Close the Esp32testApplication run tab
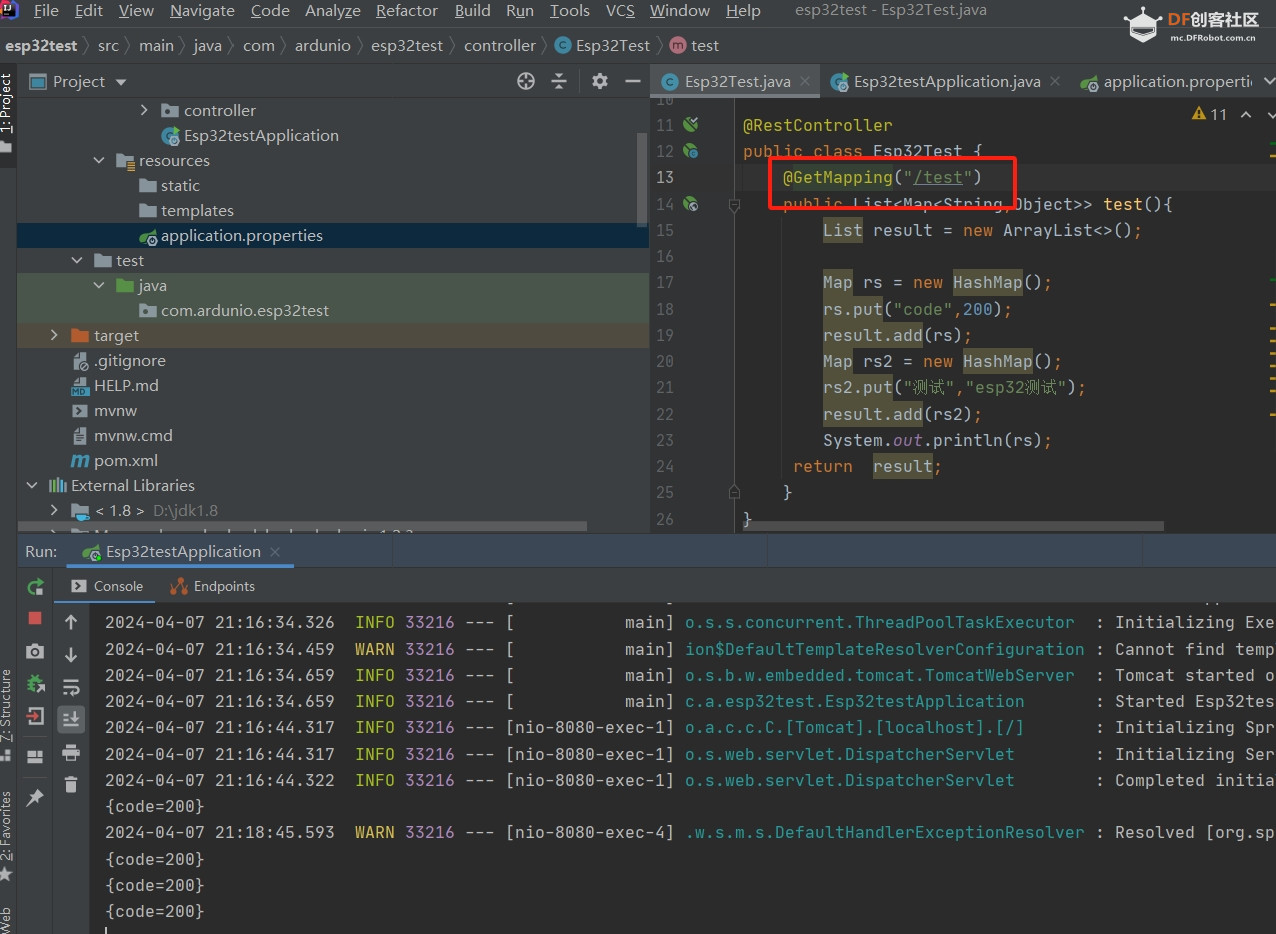1276x934 pixels. click(x=275, y=552)
